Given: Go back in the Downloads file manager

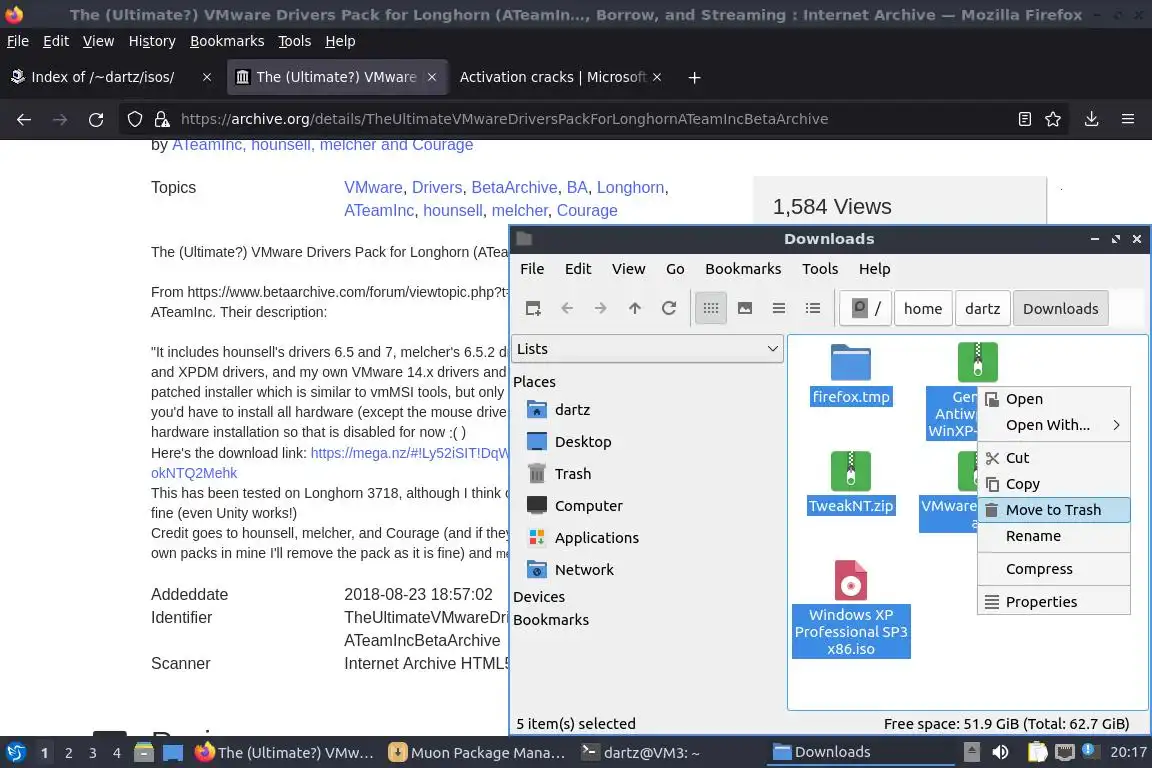Looking at the screenshot, I should tap(566, 309).
